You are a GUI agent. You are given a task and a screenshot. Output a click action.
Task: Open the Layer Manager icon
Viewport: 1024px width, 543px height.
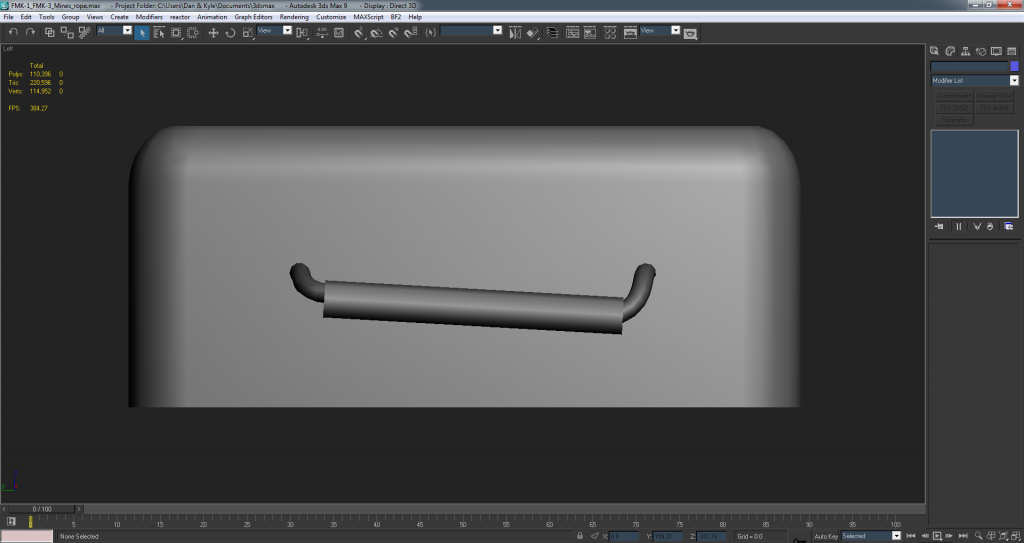pos(553,32)
